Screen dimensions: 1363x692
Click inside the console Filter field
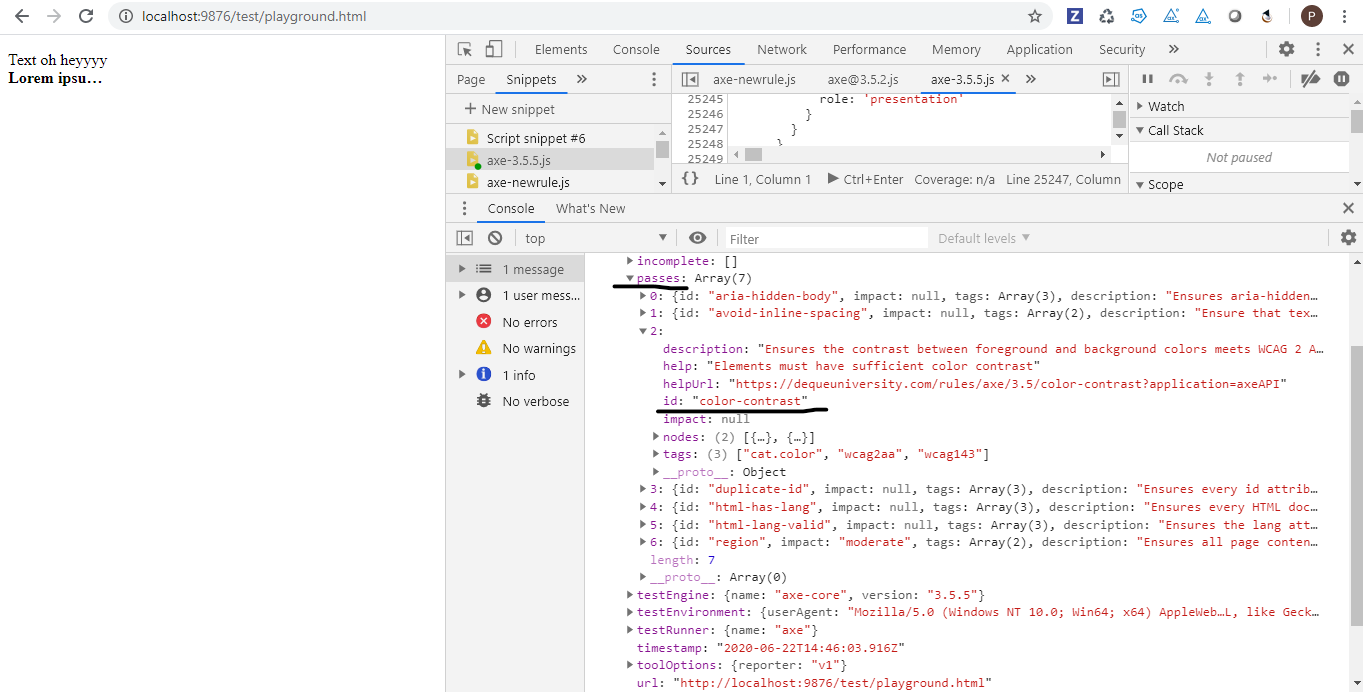pyautogui.click(x=826, y=237)
